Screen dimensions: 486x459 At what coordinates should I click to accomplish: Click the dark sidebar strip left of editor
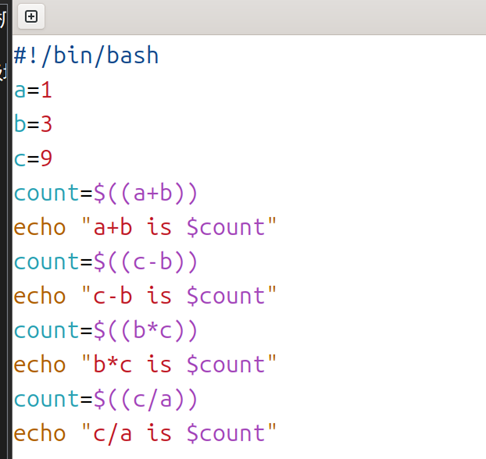6,233
